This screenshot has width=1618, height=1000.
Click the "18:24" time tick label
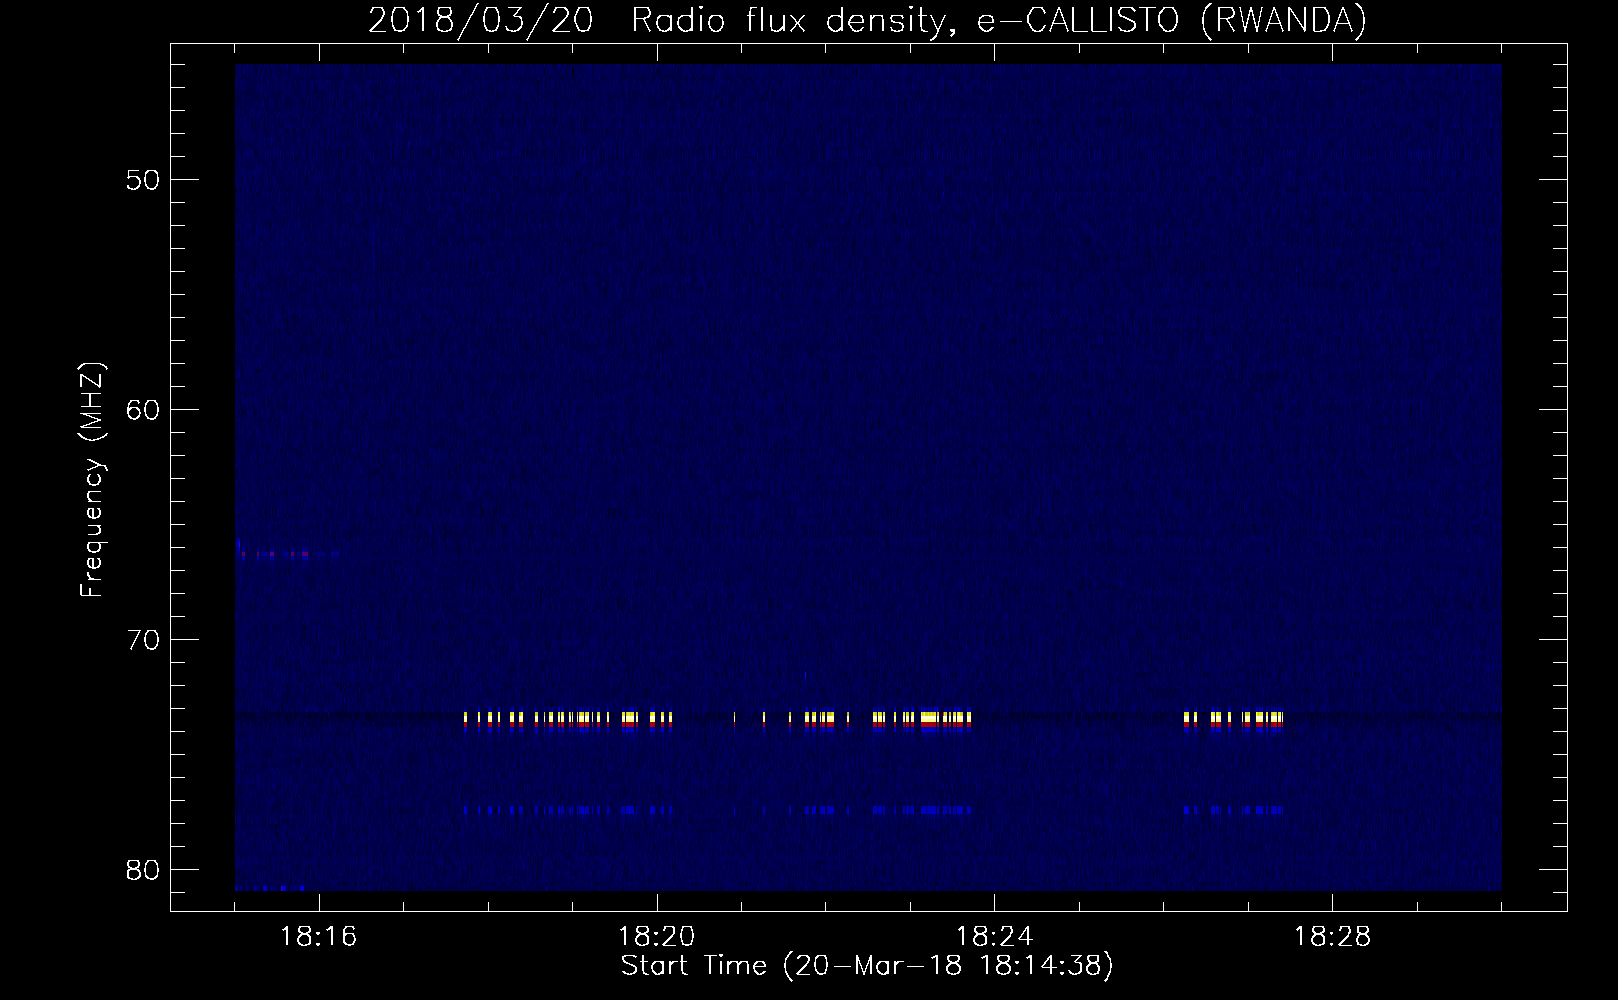(994, 937)
